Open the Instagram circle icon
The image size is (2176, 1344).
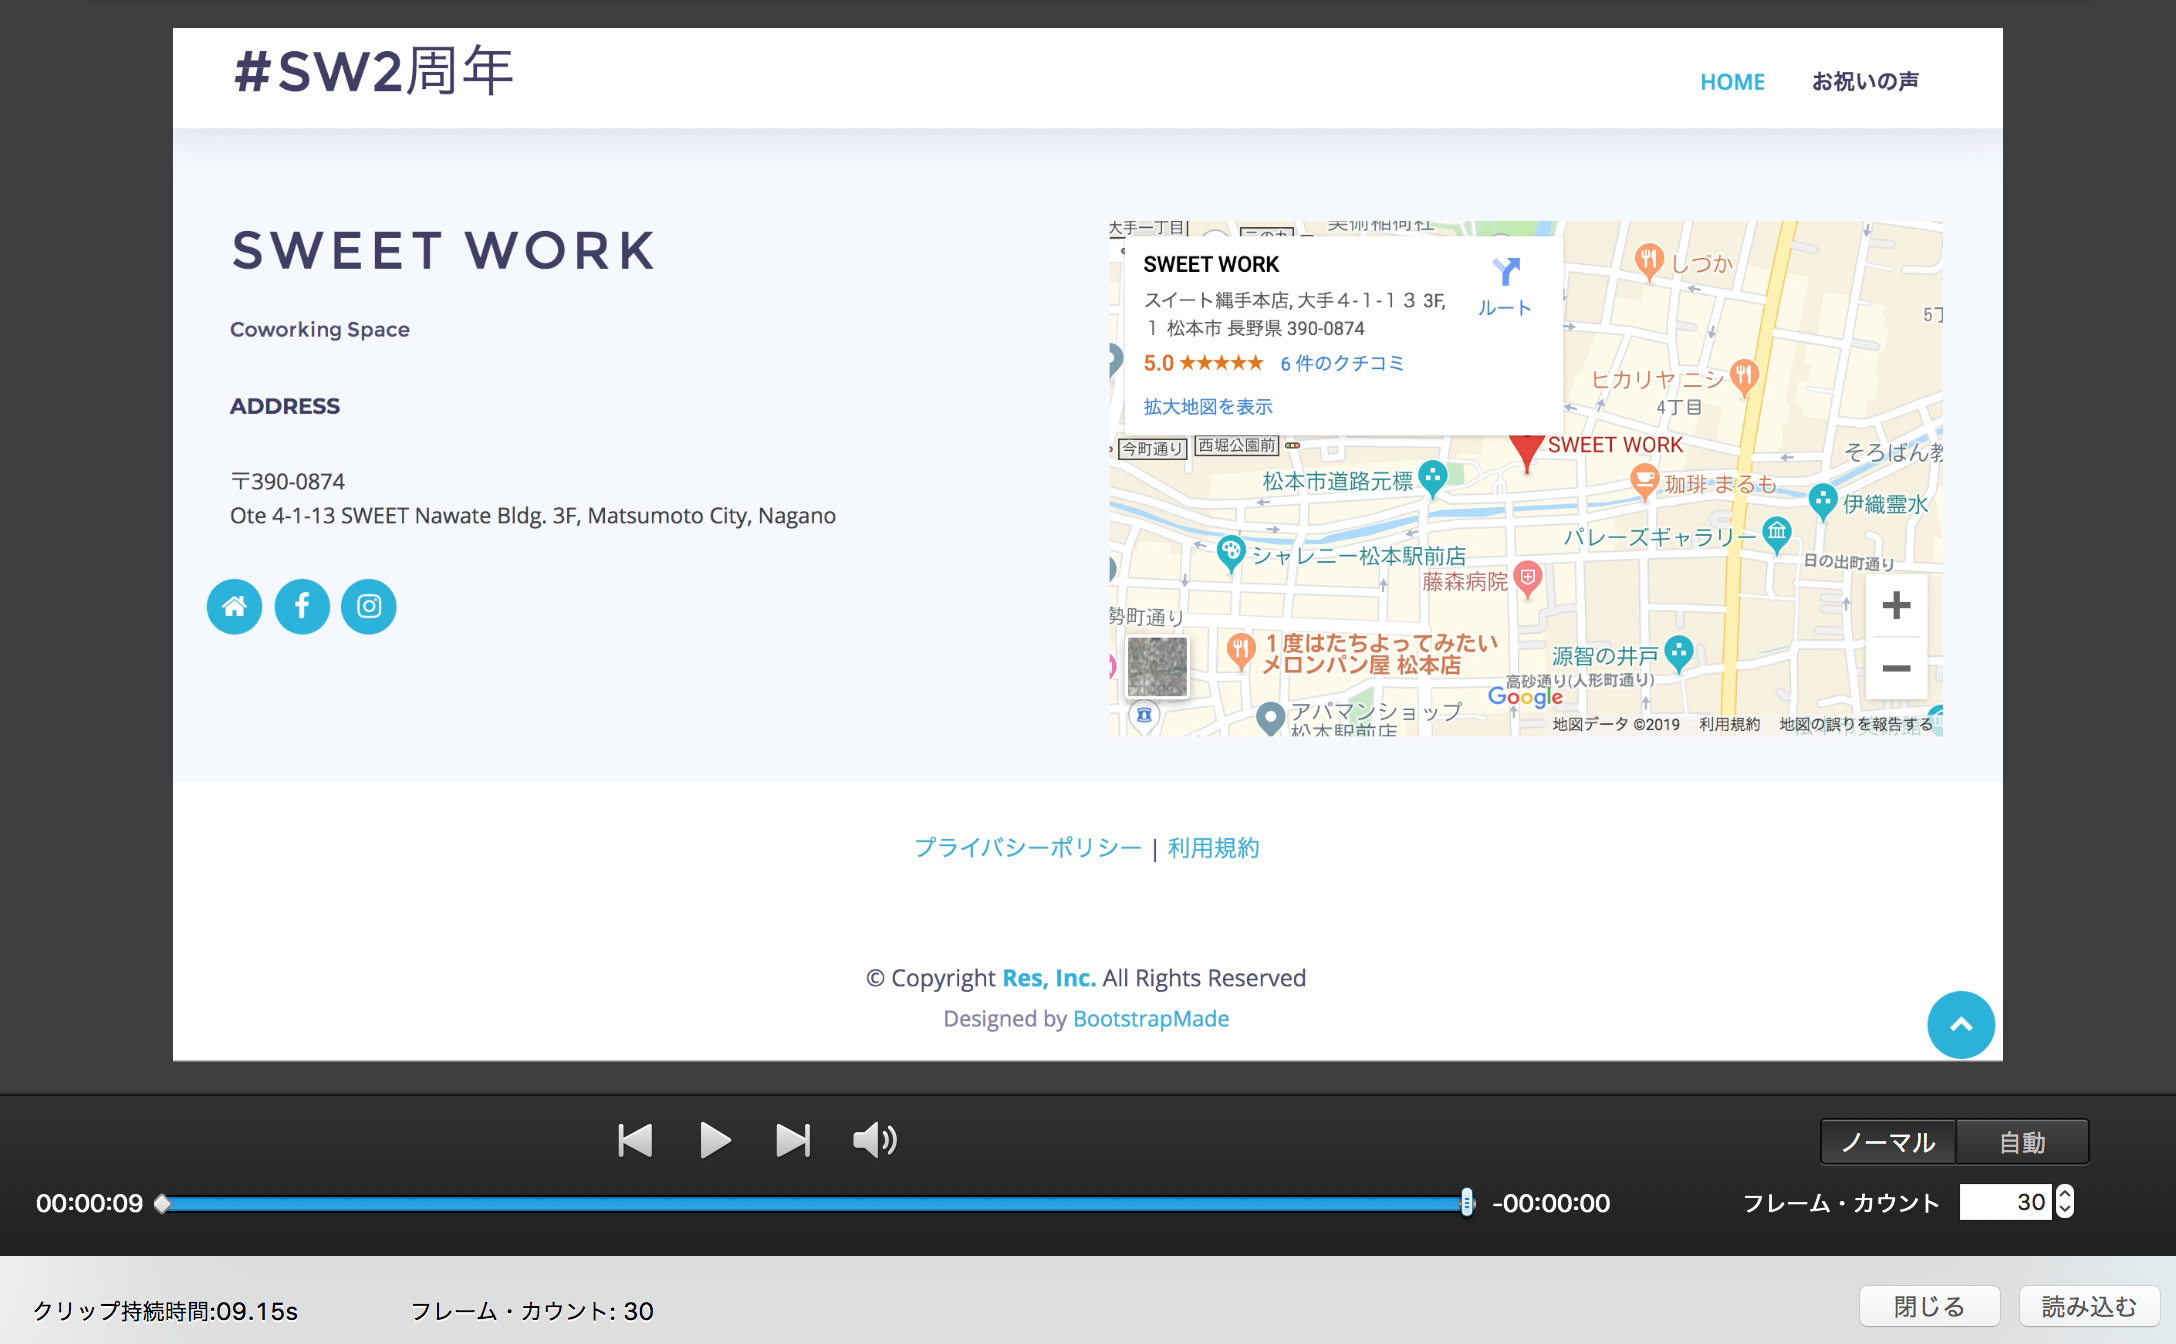pos(369,606)
